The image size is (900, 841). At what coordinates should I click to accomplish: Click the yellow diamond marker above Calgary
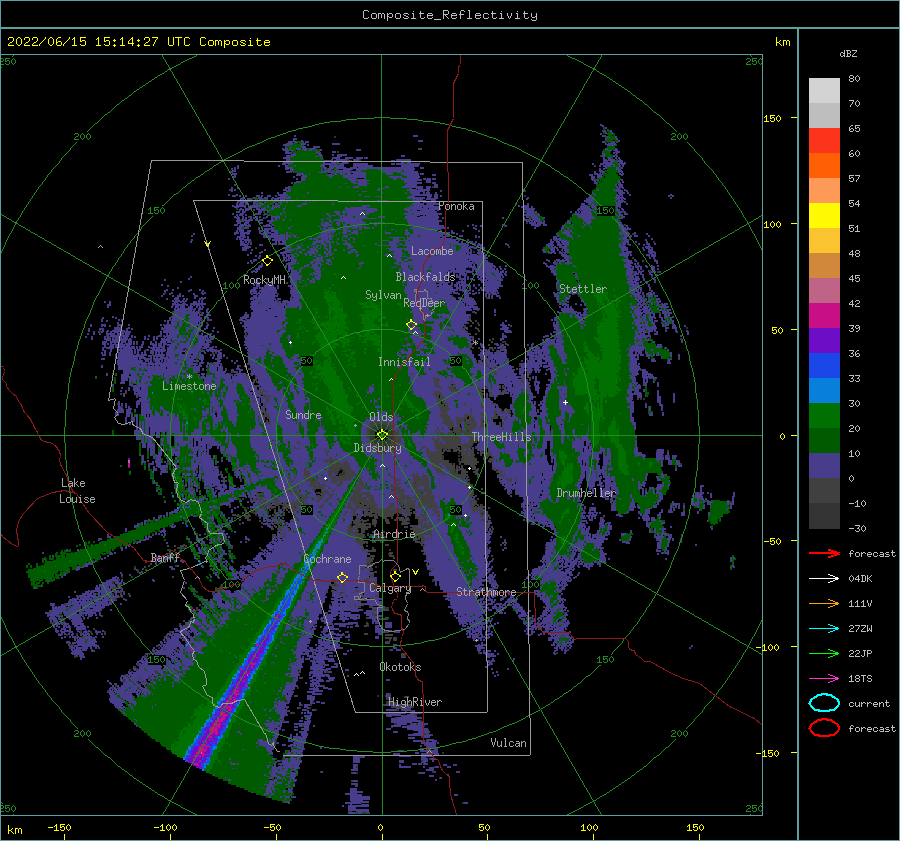(x=395, y=576)
